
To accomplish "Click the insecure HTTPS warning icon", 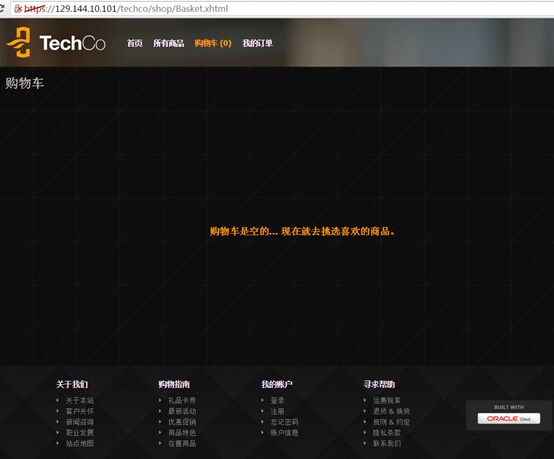I will [x=18, y=8].
